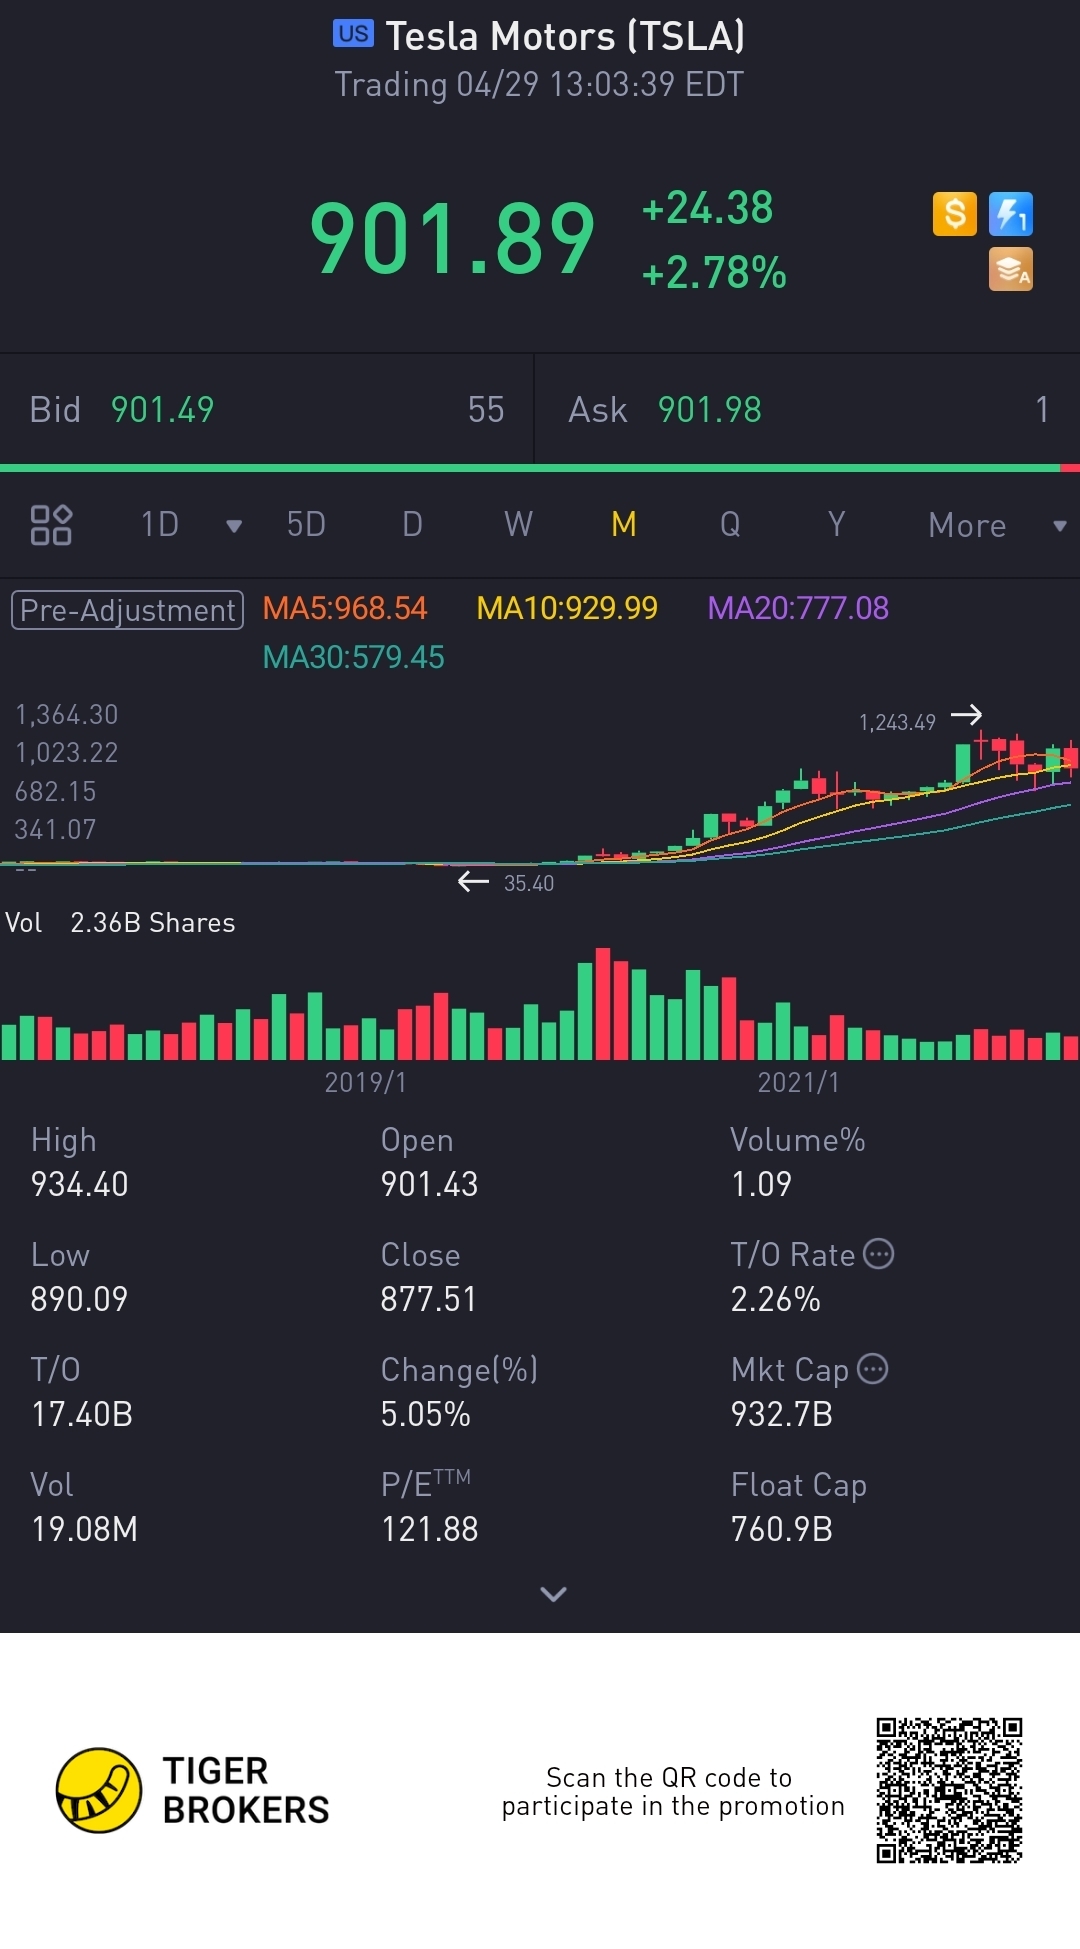Switch to the W weekly chart tab
The image size is (1080, 1949).
click(518, 524)
